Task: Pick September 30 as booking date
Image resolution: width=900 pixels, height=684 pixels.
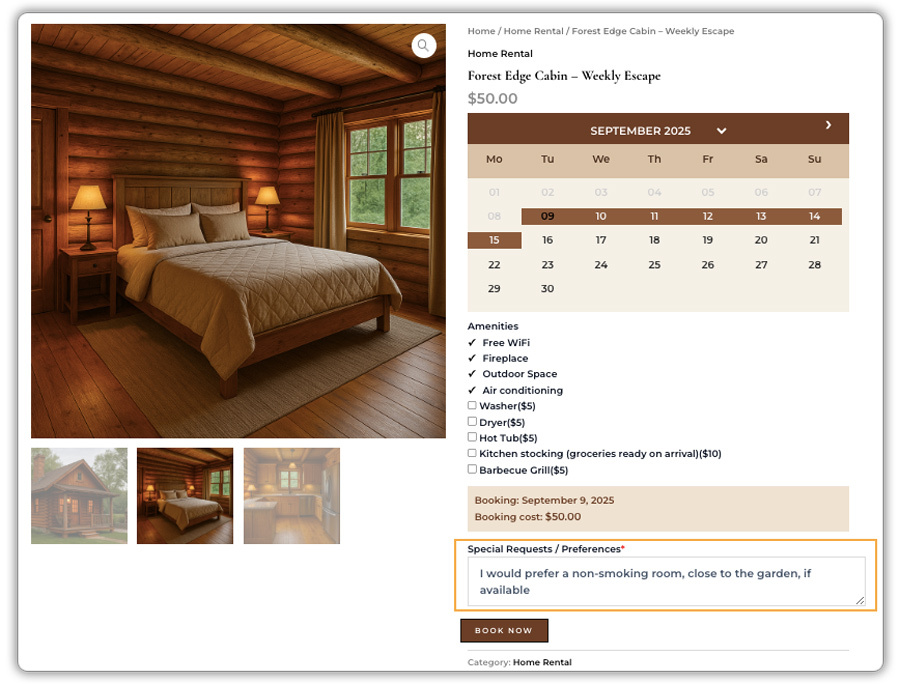Action: 547,288
